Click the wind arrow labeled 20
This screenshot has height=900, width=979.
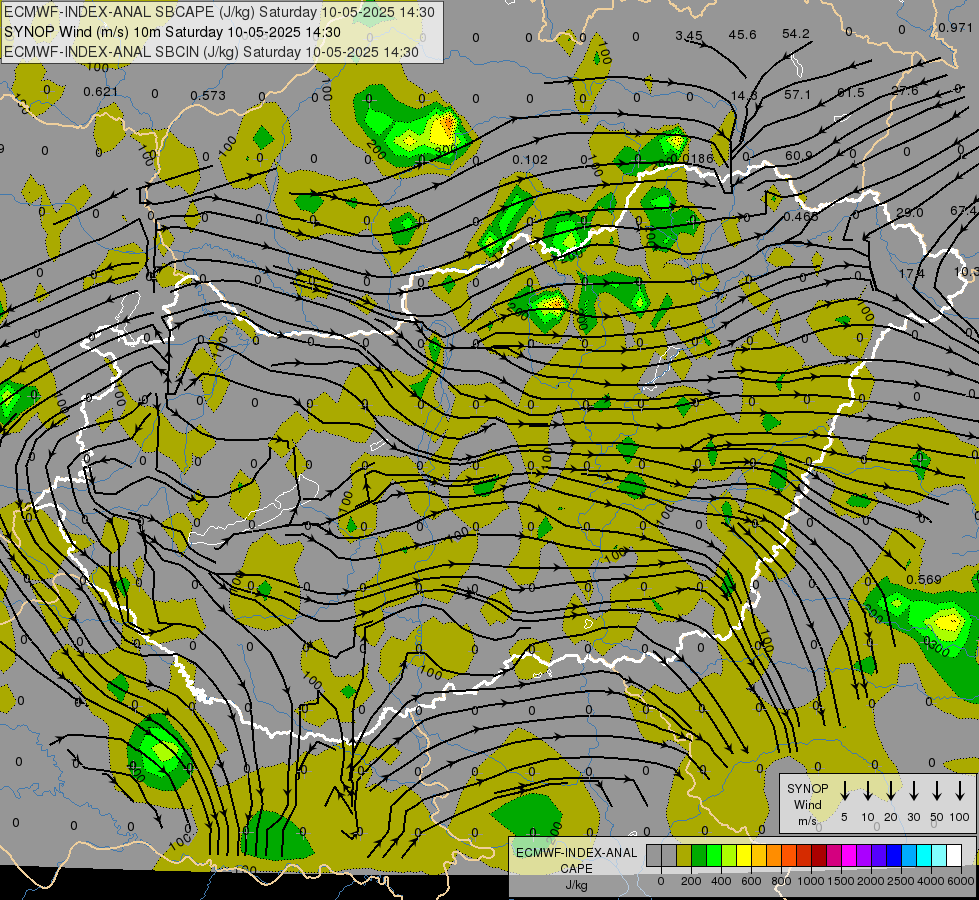point(891,790)
